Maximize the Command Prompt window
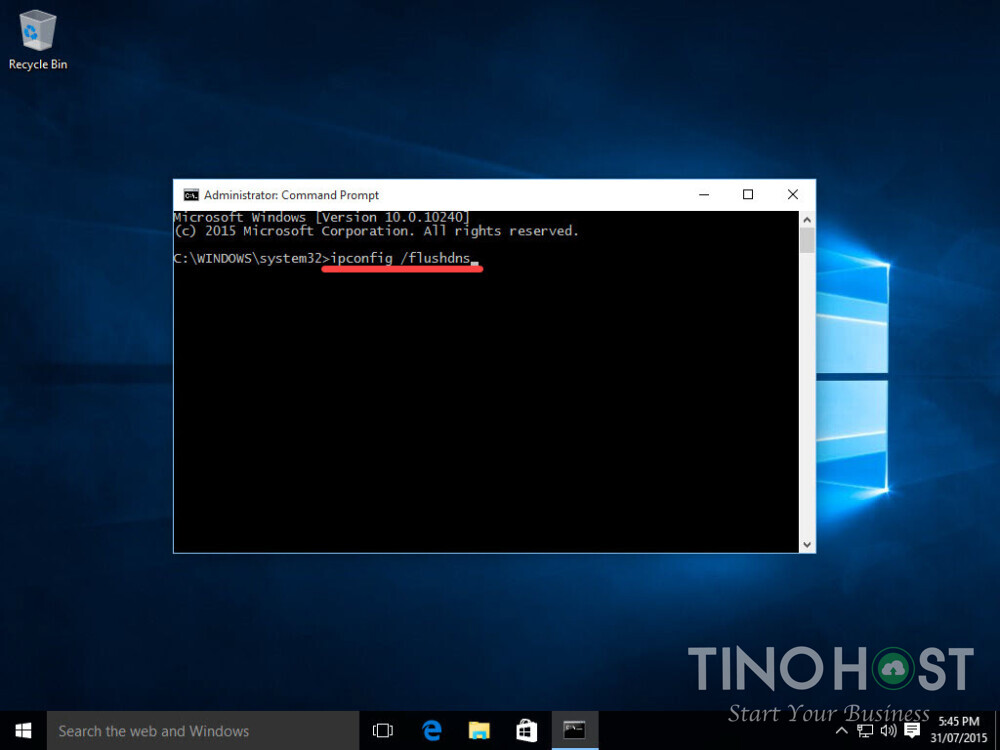 (748, 195)
